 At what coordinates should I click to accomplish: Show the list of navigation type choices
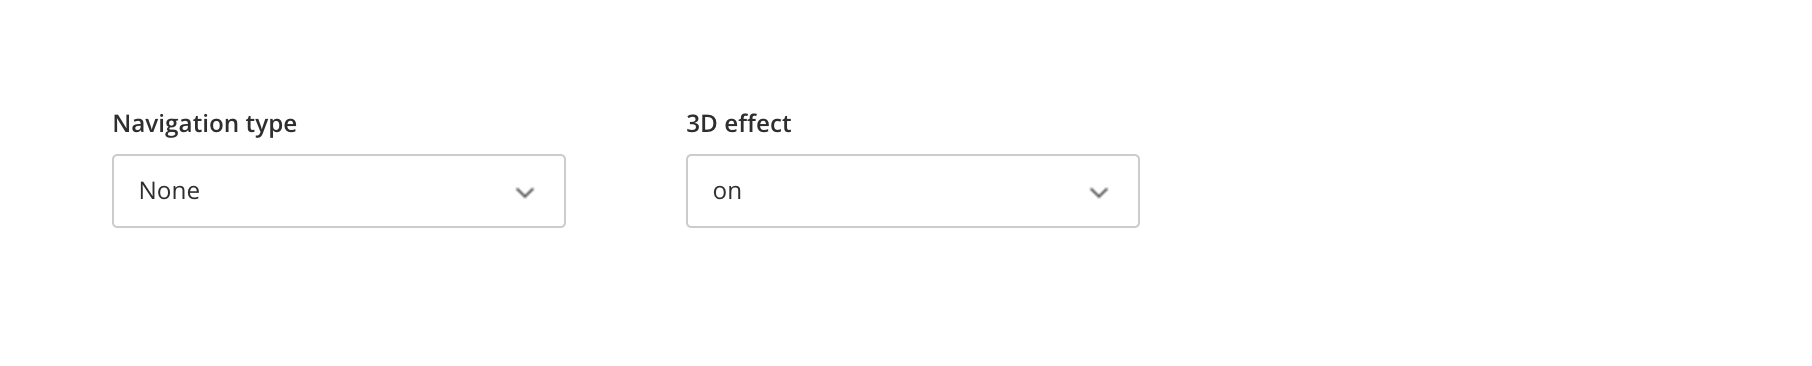(x=339, y=191)
